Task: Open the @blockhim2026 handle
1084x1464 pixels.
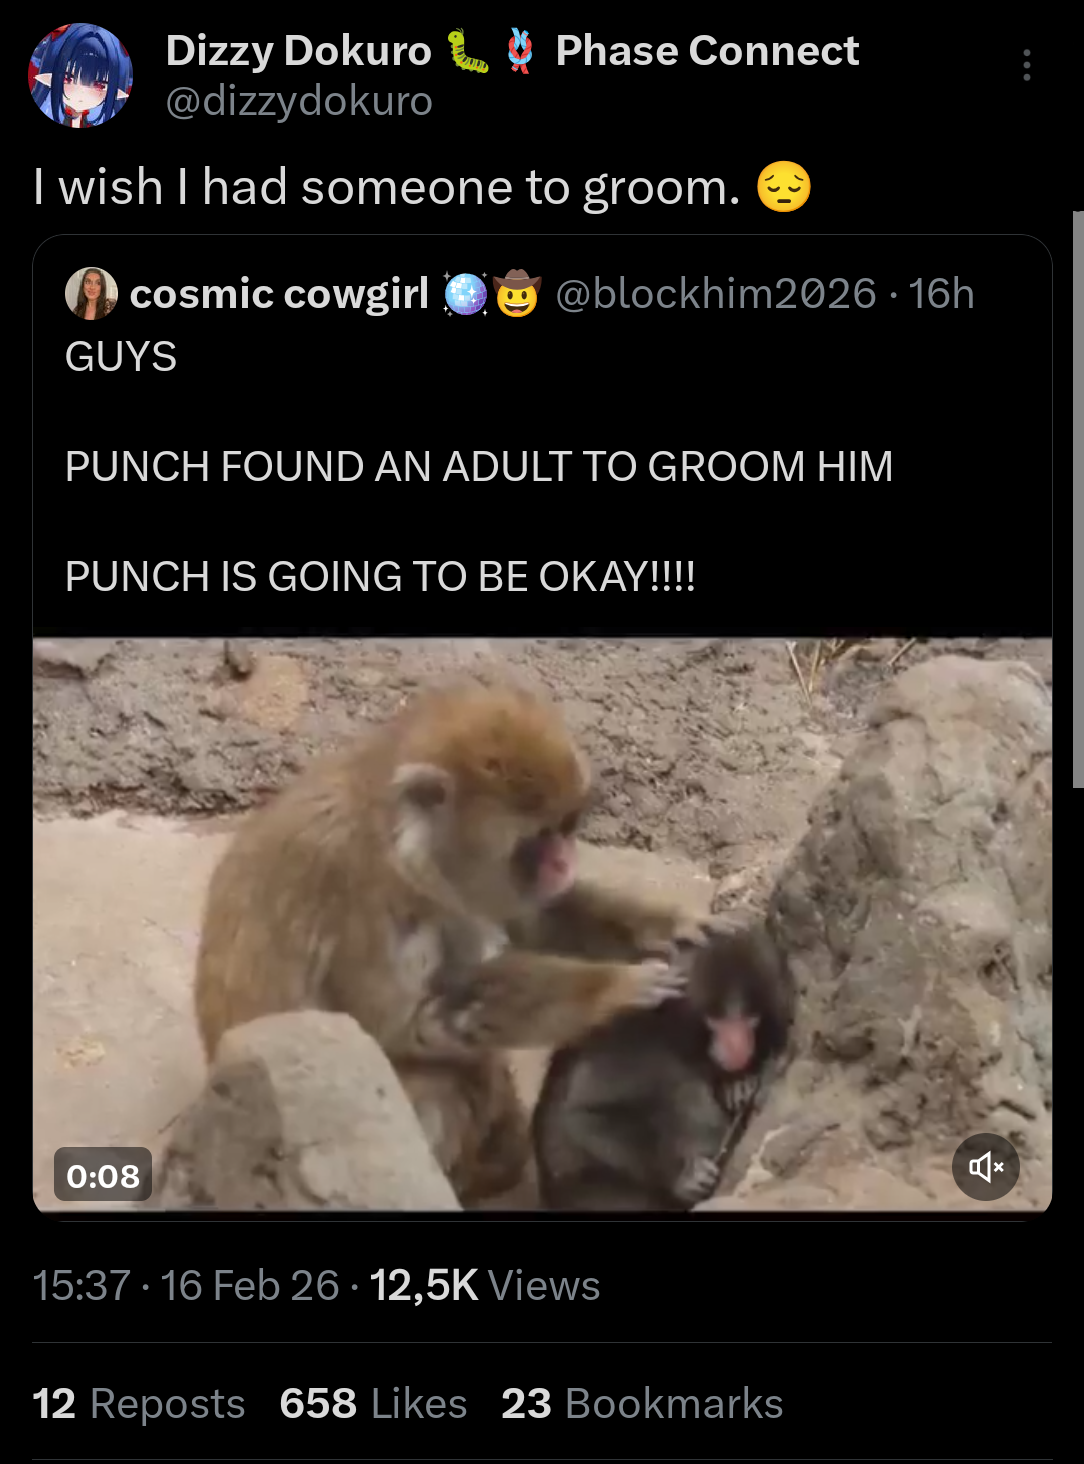Action: pyautogui.click(x=715, y=294)
